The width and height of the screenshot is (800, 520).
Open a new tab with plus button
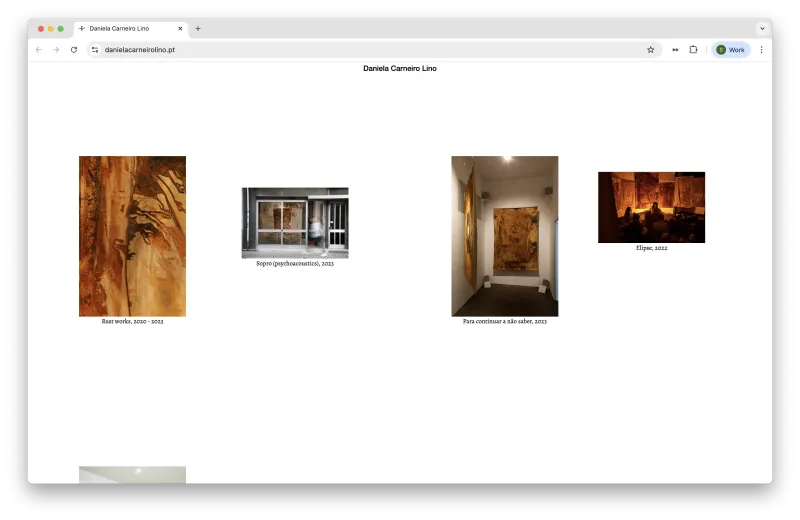pos(198,29)
